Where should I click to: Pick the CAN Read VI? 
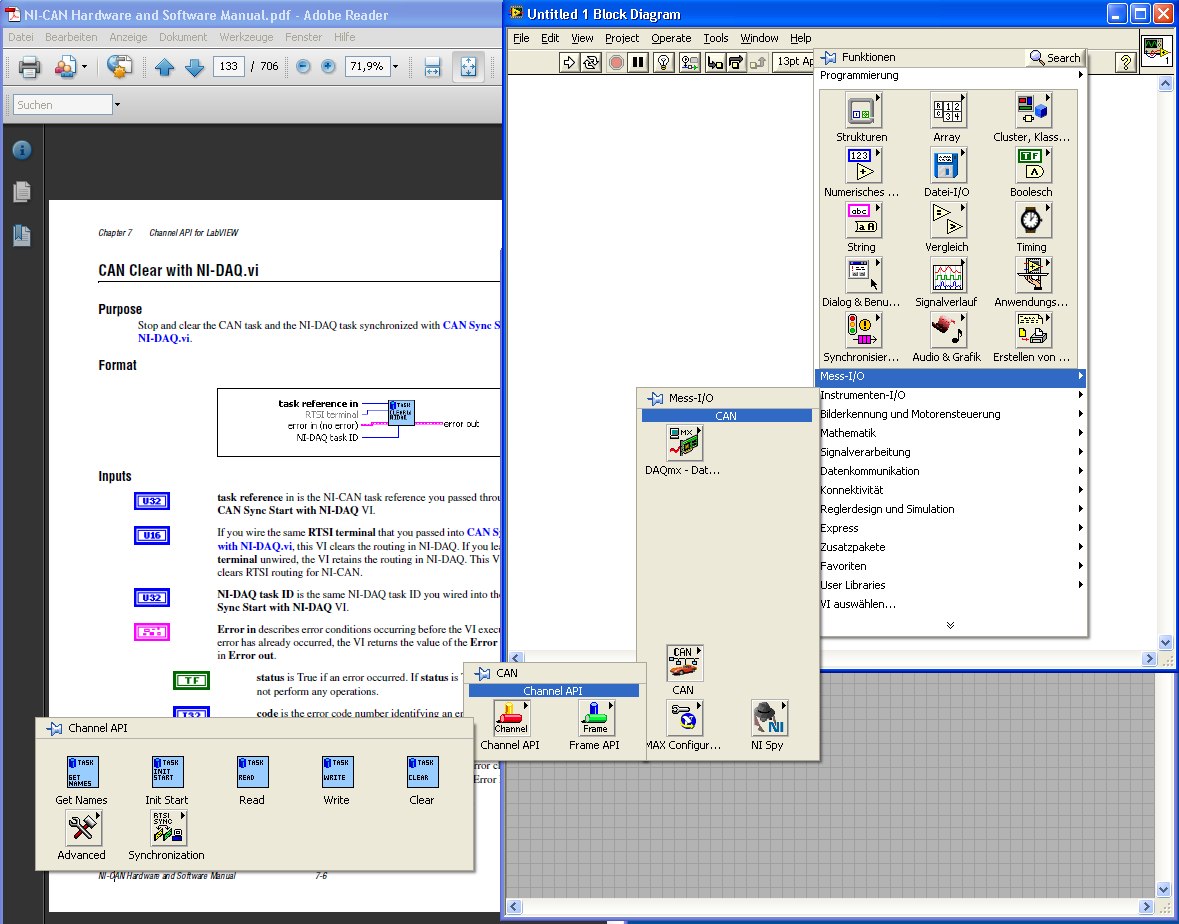coord(252,773)
